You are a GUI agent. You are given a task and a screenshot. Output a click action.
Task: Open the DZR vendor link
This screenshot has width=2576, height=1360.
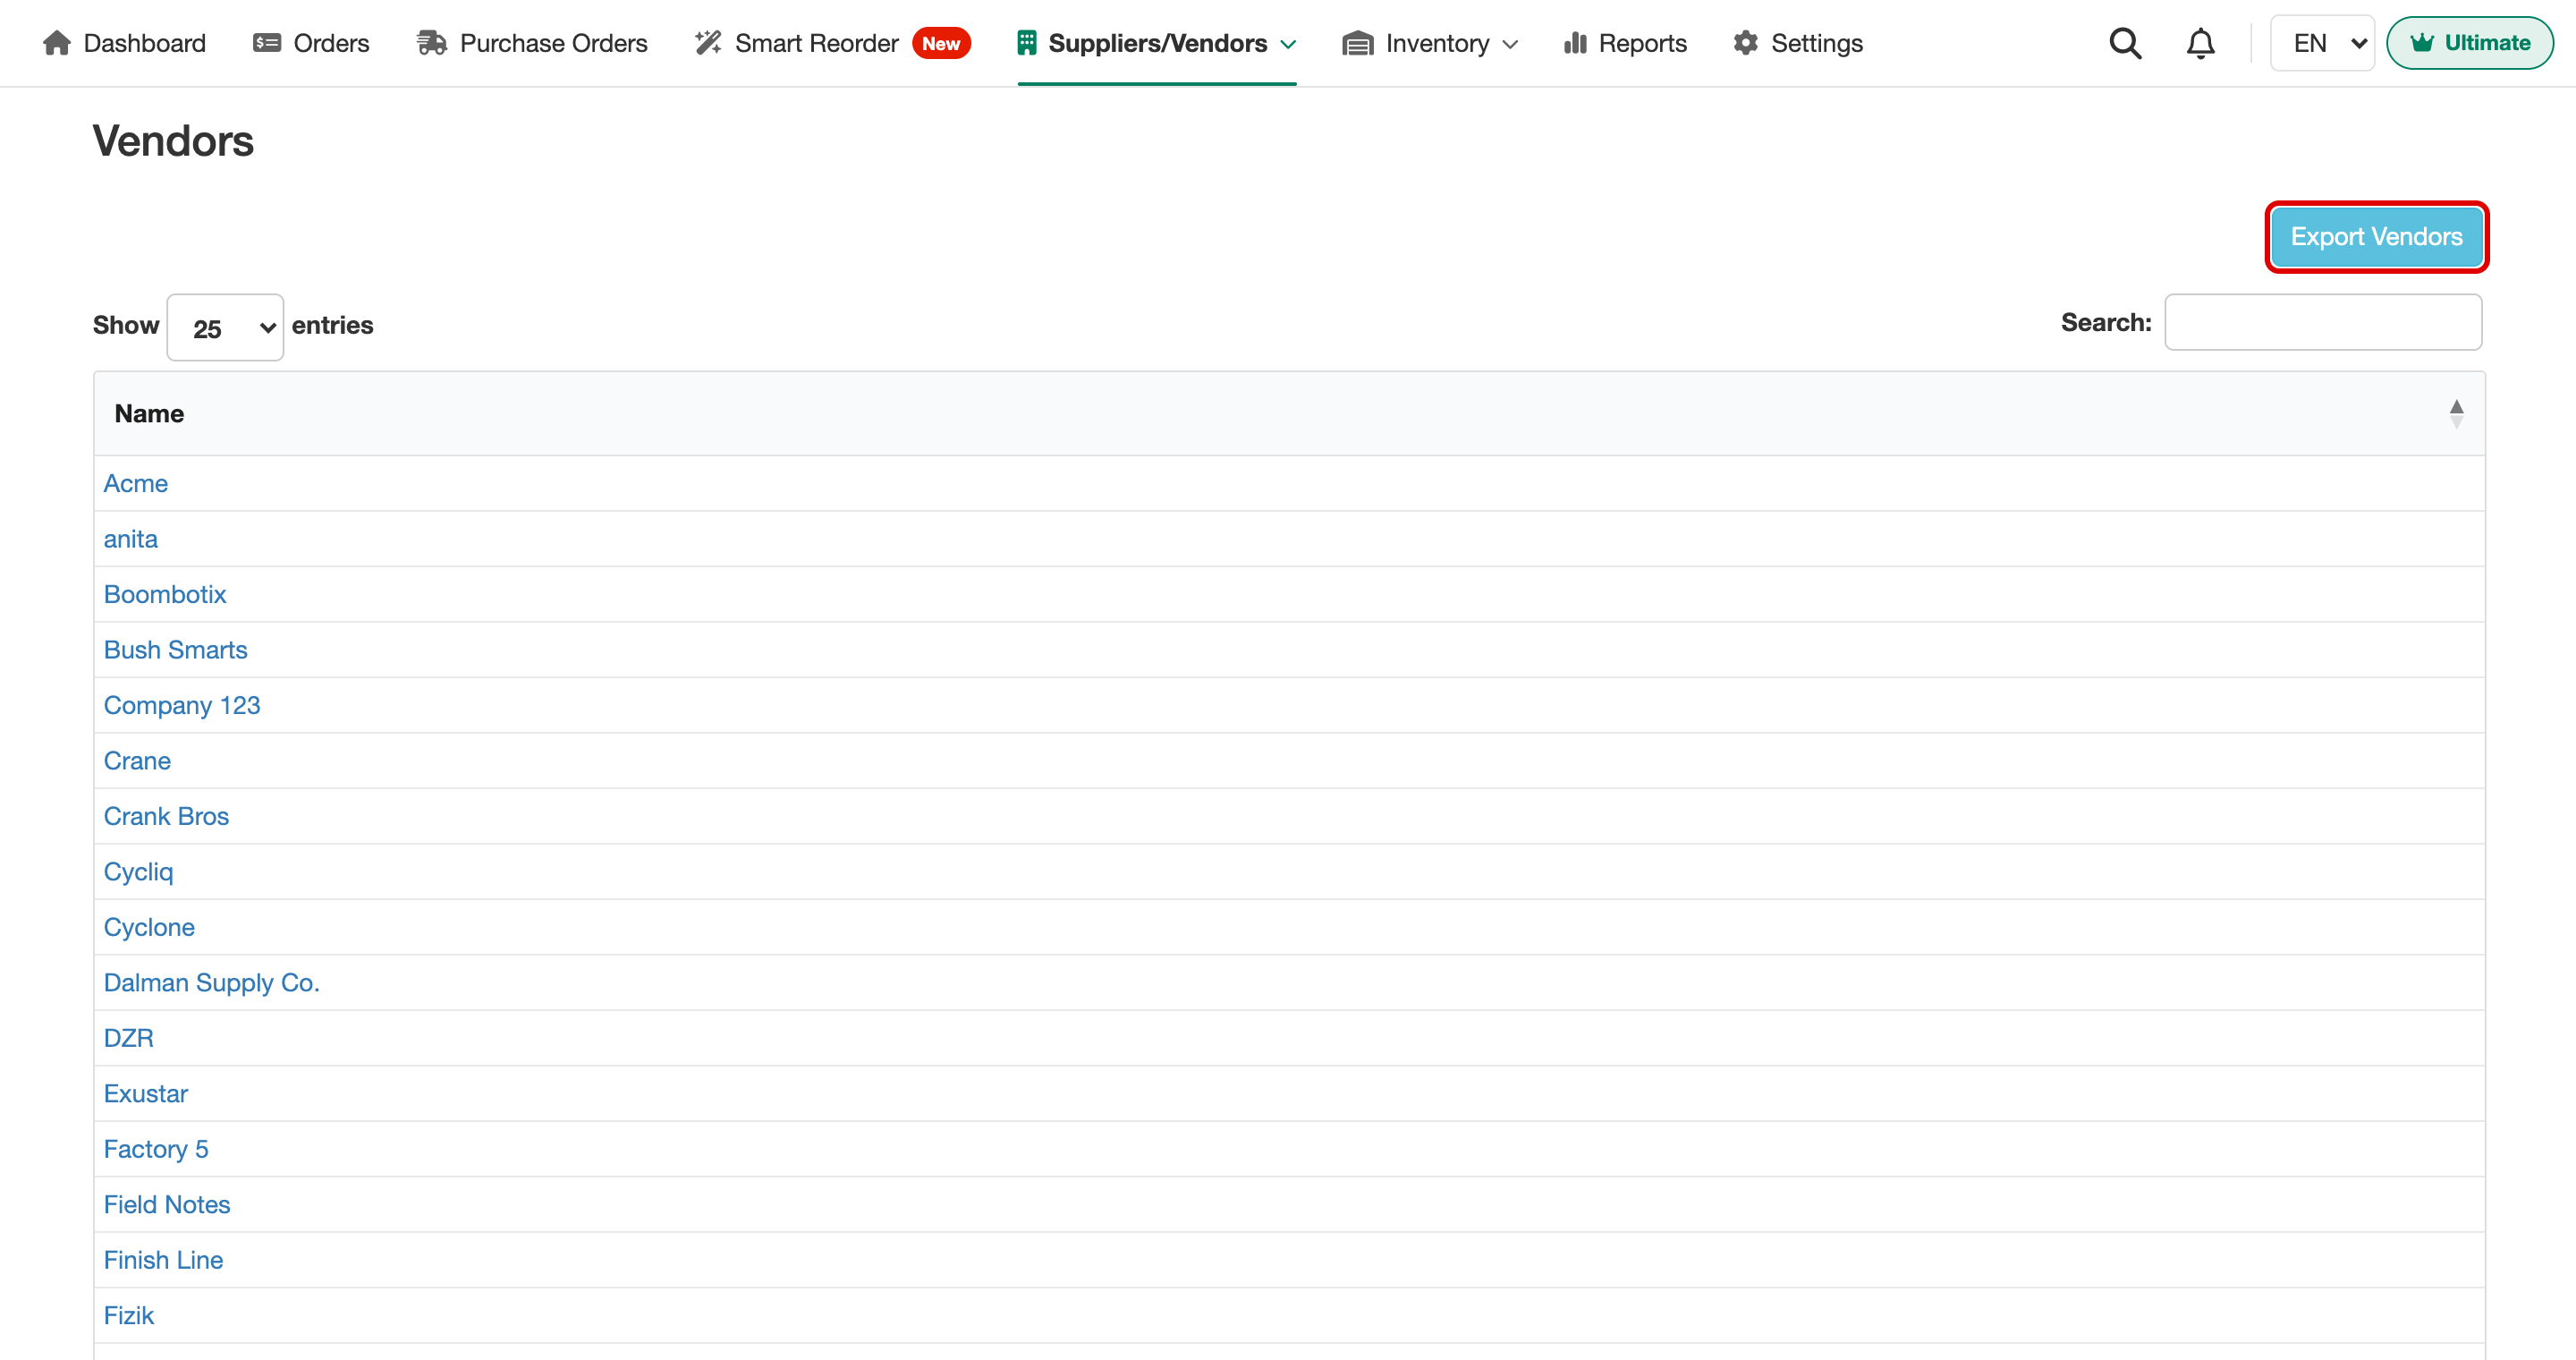[x=129, y=1038]
